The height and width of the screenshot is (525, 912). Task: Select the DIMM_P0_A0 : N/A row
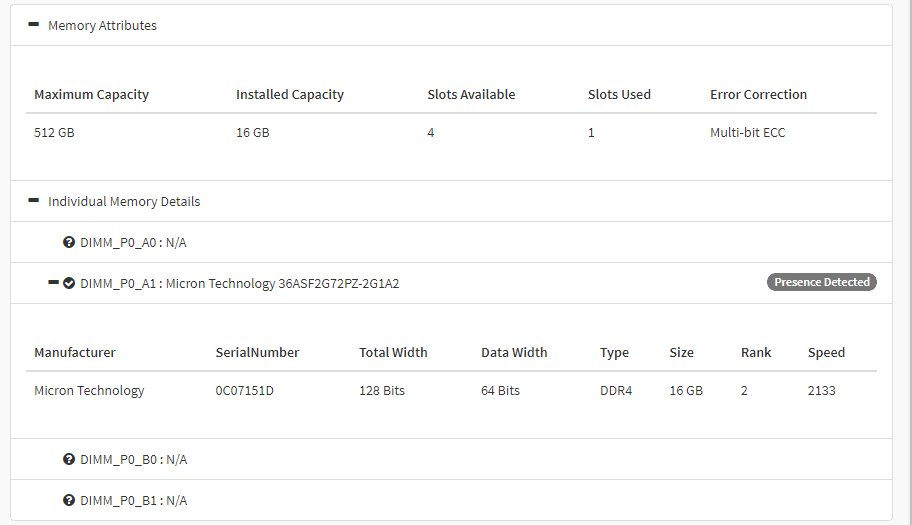(451, 242)
